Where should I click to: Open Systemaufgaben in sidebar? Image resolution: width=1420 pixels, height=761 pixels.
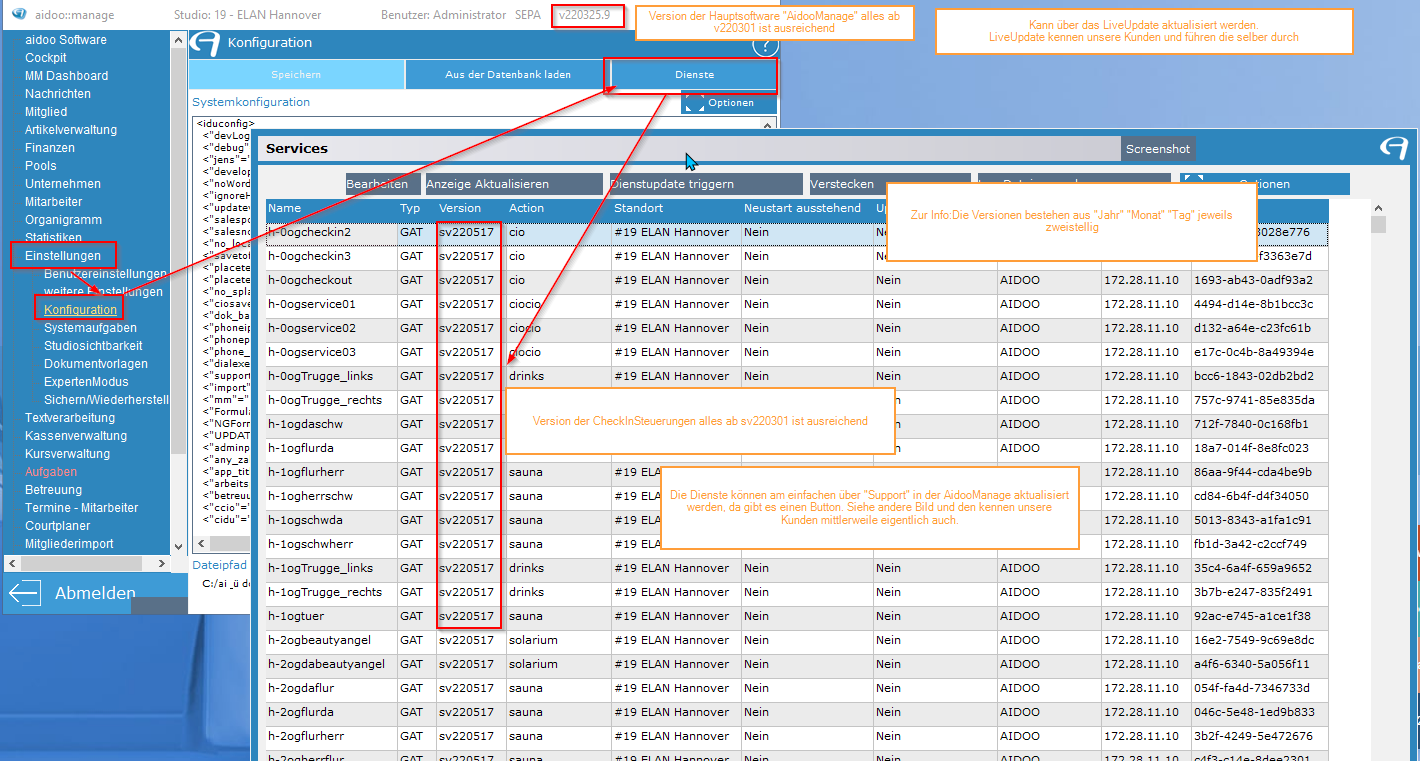coord(91,328)
